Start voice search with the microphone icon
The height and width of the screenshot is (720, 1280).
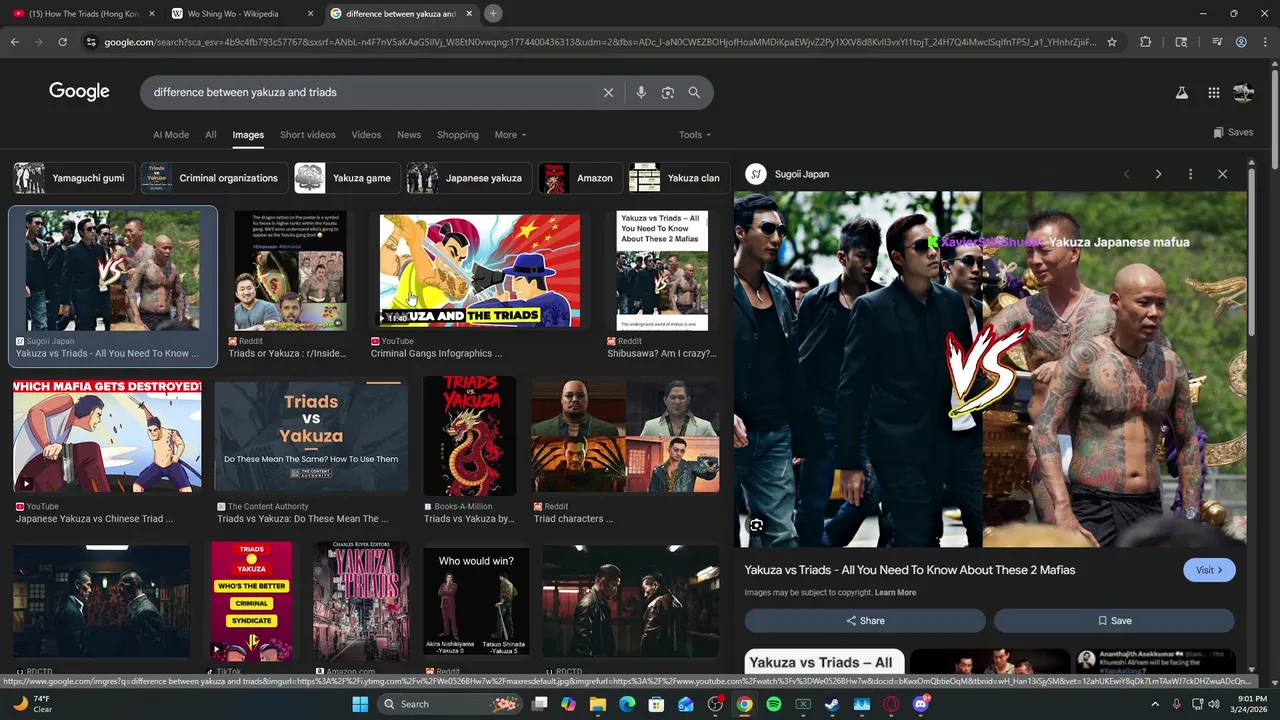(641, 92)
